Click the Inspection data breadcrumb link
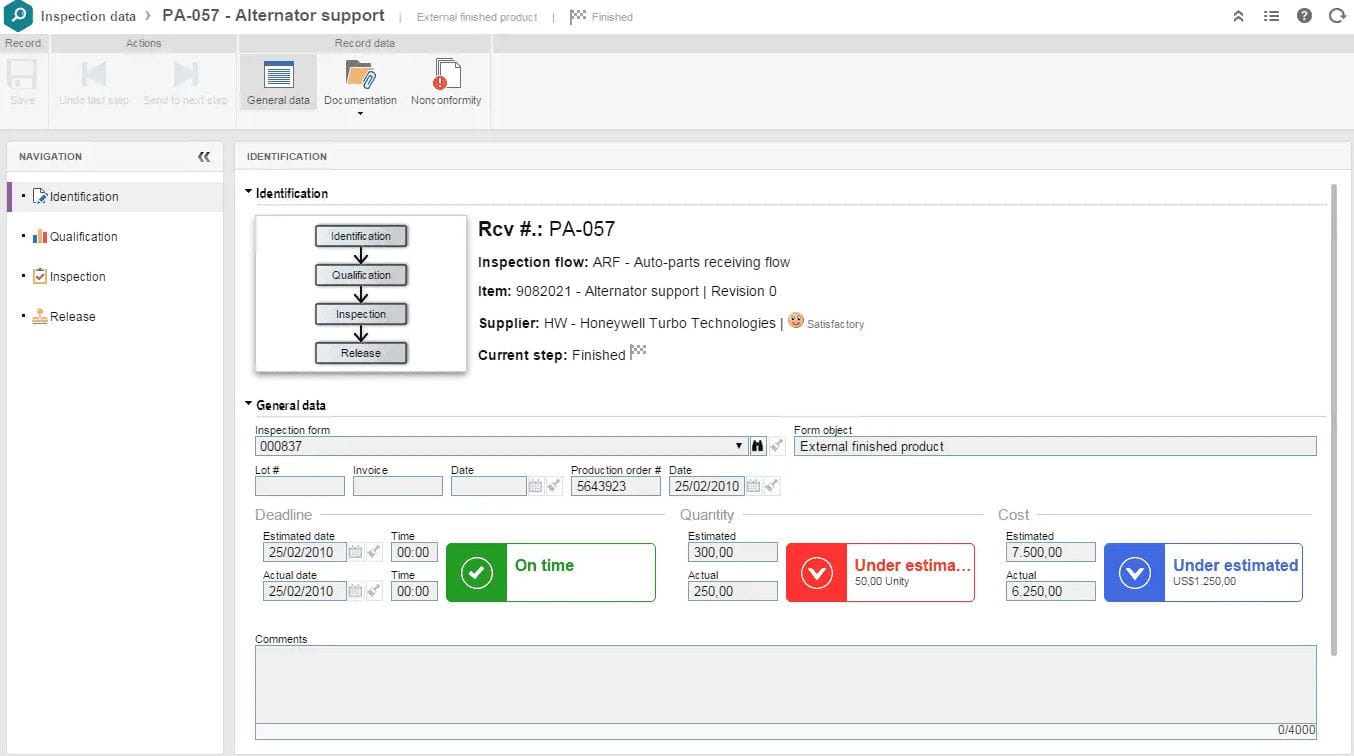 (x=88, y=15)
